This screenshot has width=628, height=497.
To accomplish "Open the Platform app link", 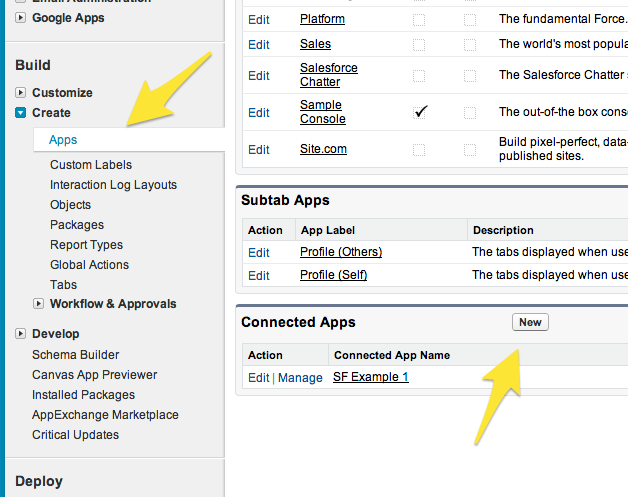I will pos(322,19).
